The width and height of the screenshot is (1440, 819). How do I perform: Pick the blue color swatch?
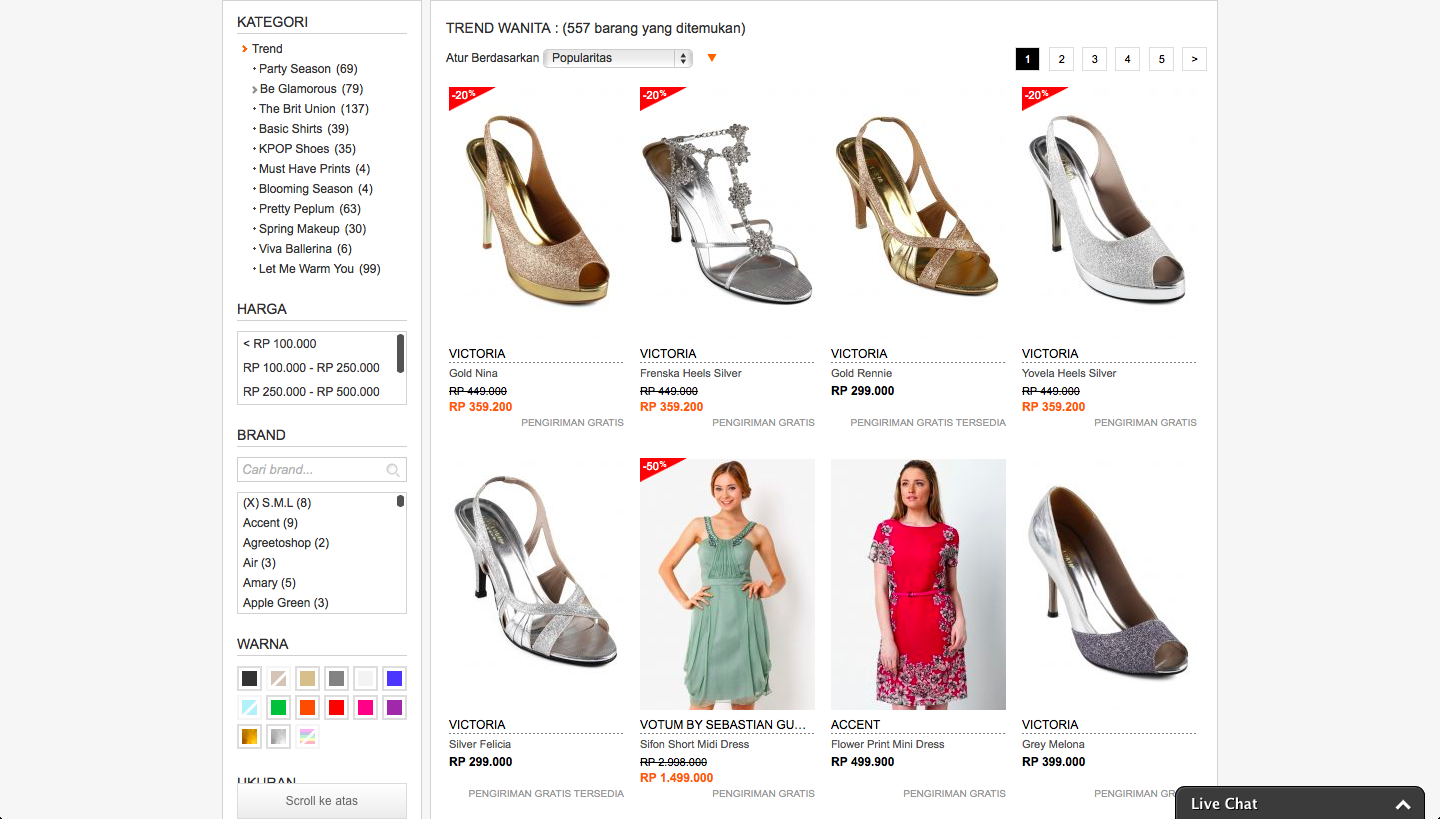coord(394,679)
